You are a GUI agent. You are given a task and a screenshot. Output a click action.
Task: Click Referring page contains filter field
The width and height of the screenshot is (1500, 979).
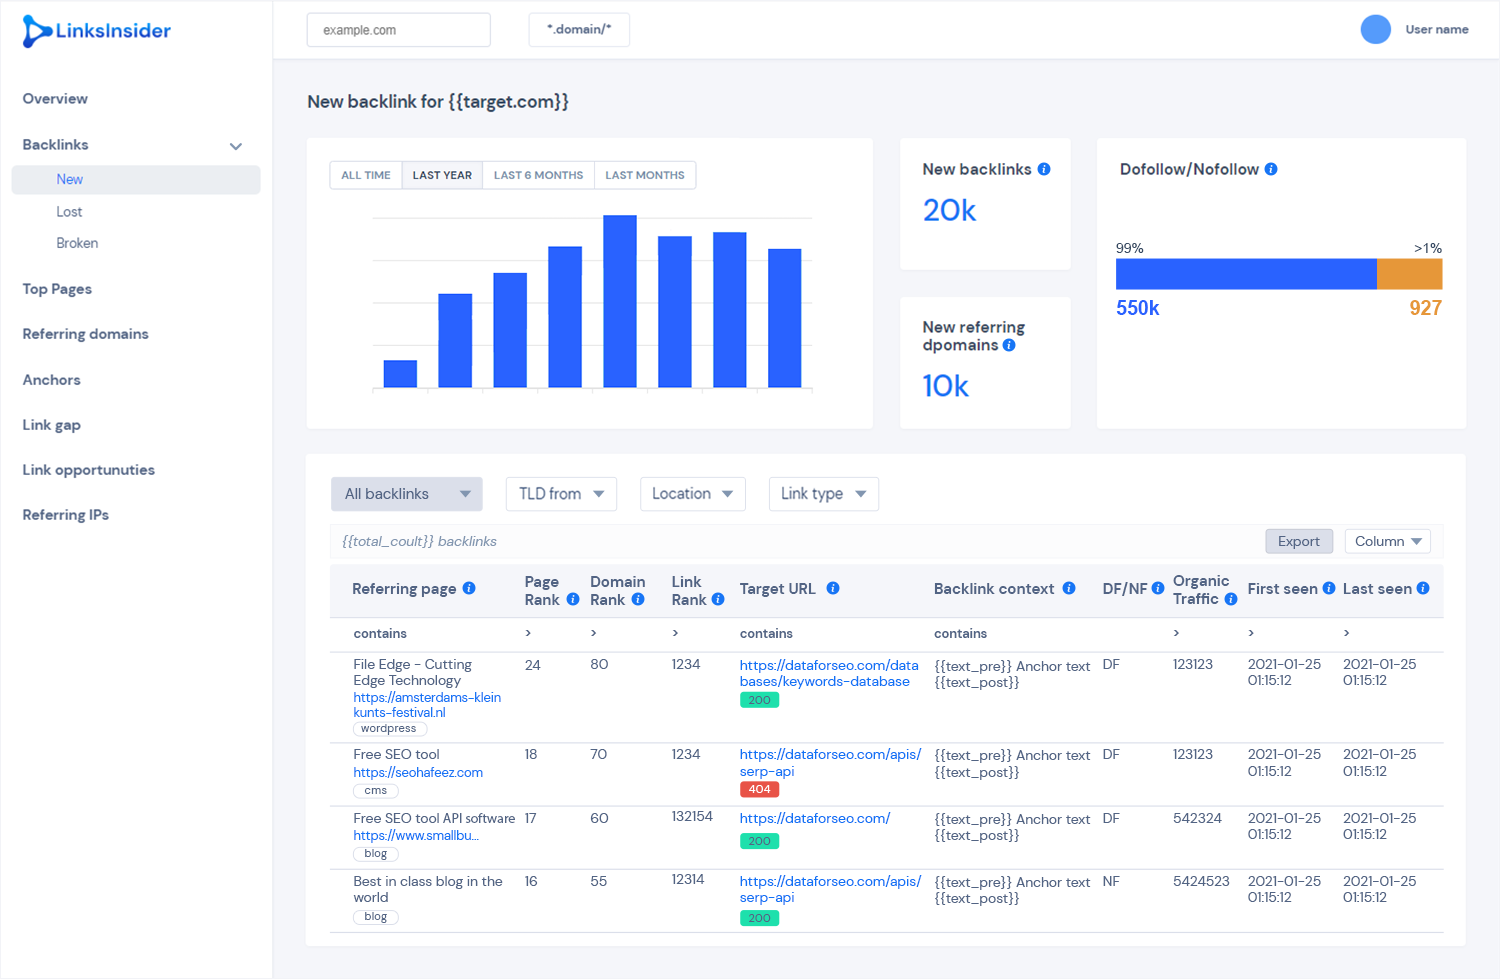[380, 634]
